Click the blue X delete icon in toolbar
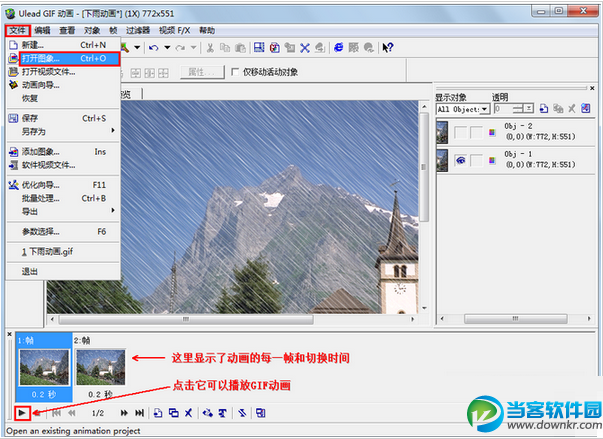The image size is (603, 439). [305, 48]
